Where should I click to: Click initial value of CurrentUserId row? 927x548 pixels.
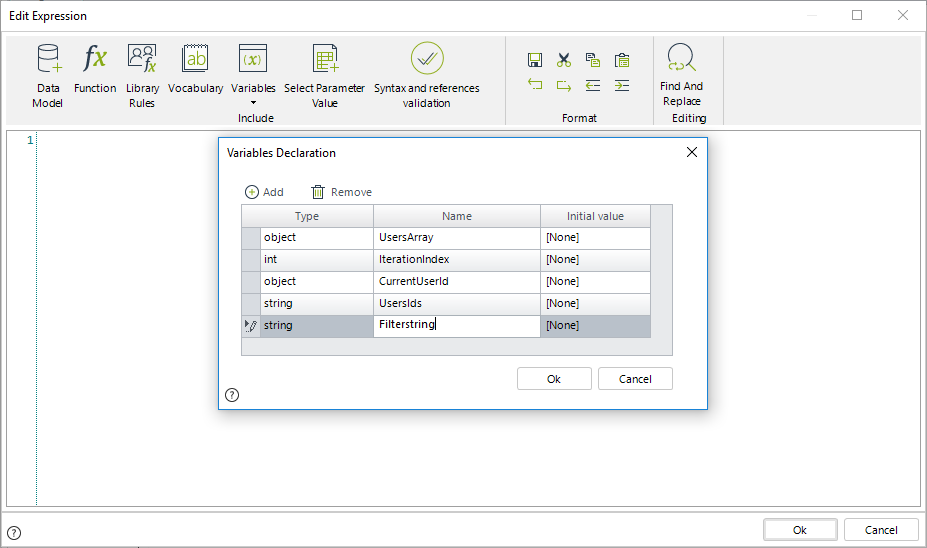tap(595, 281)
